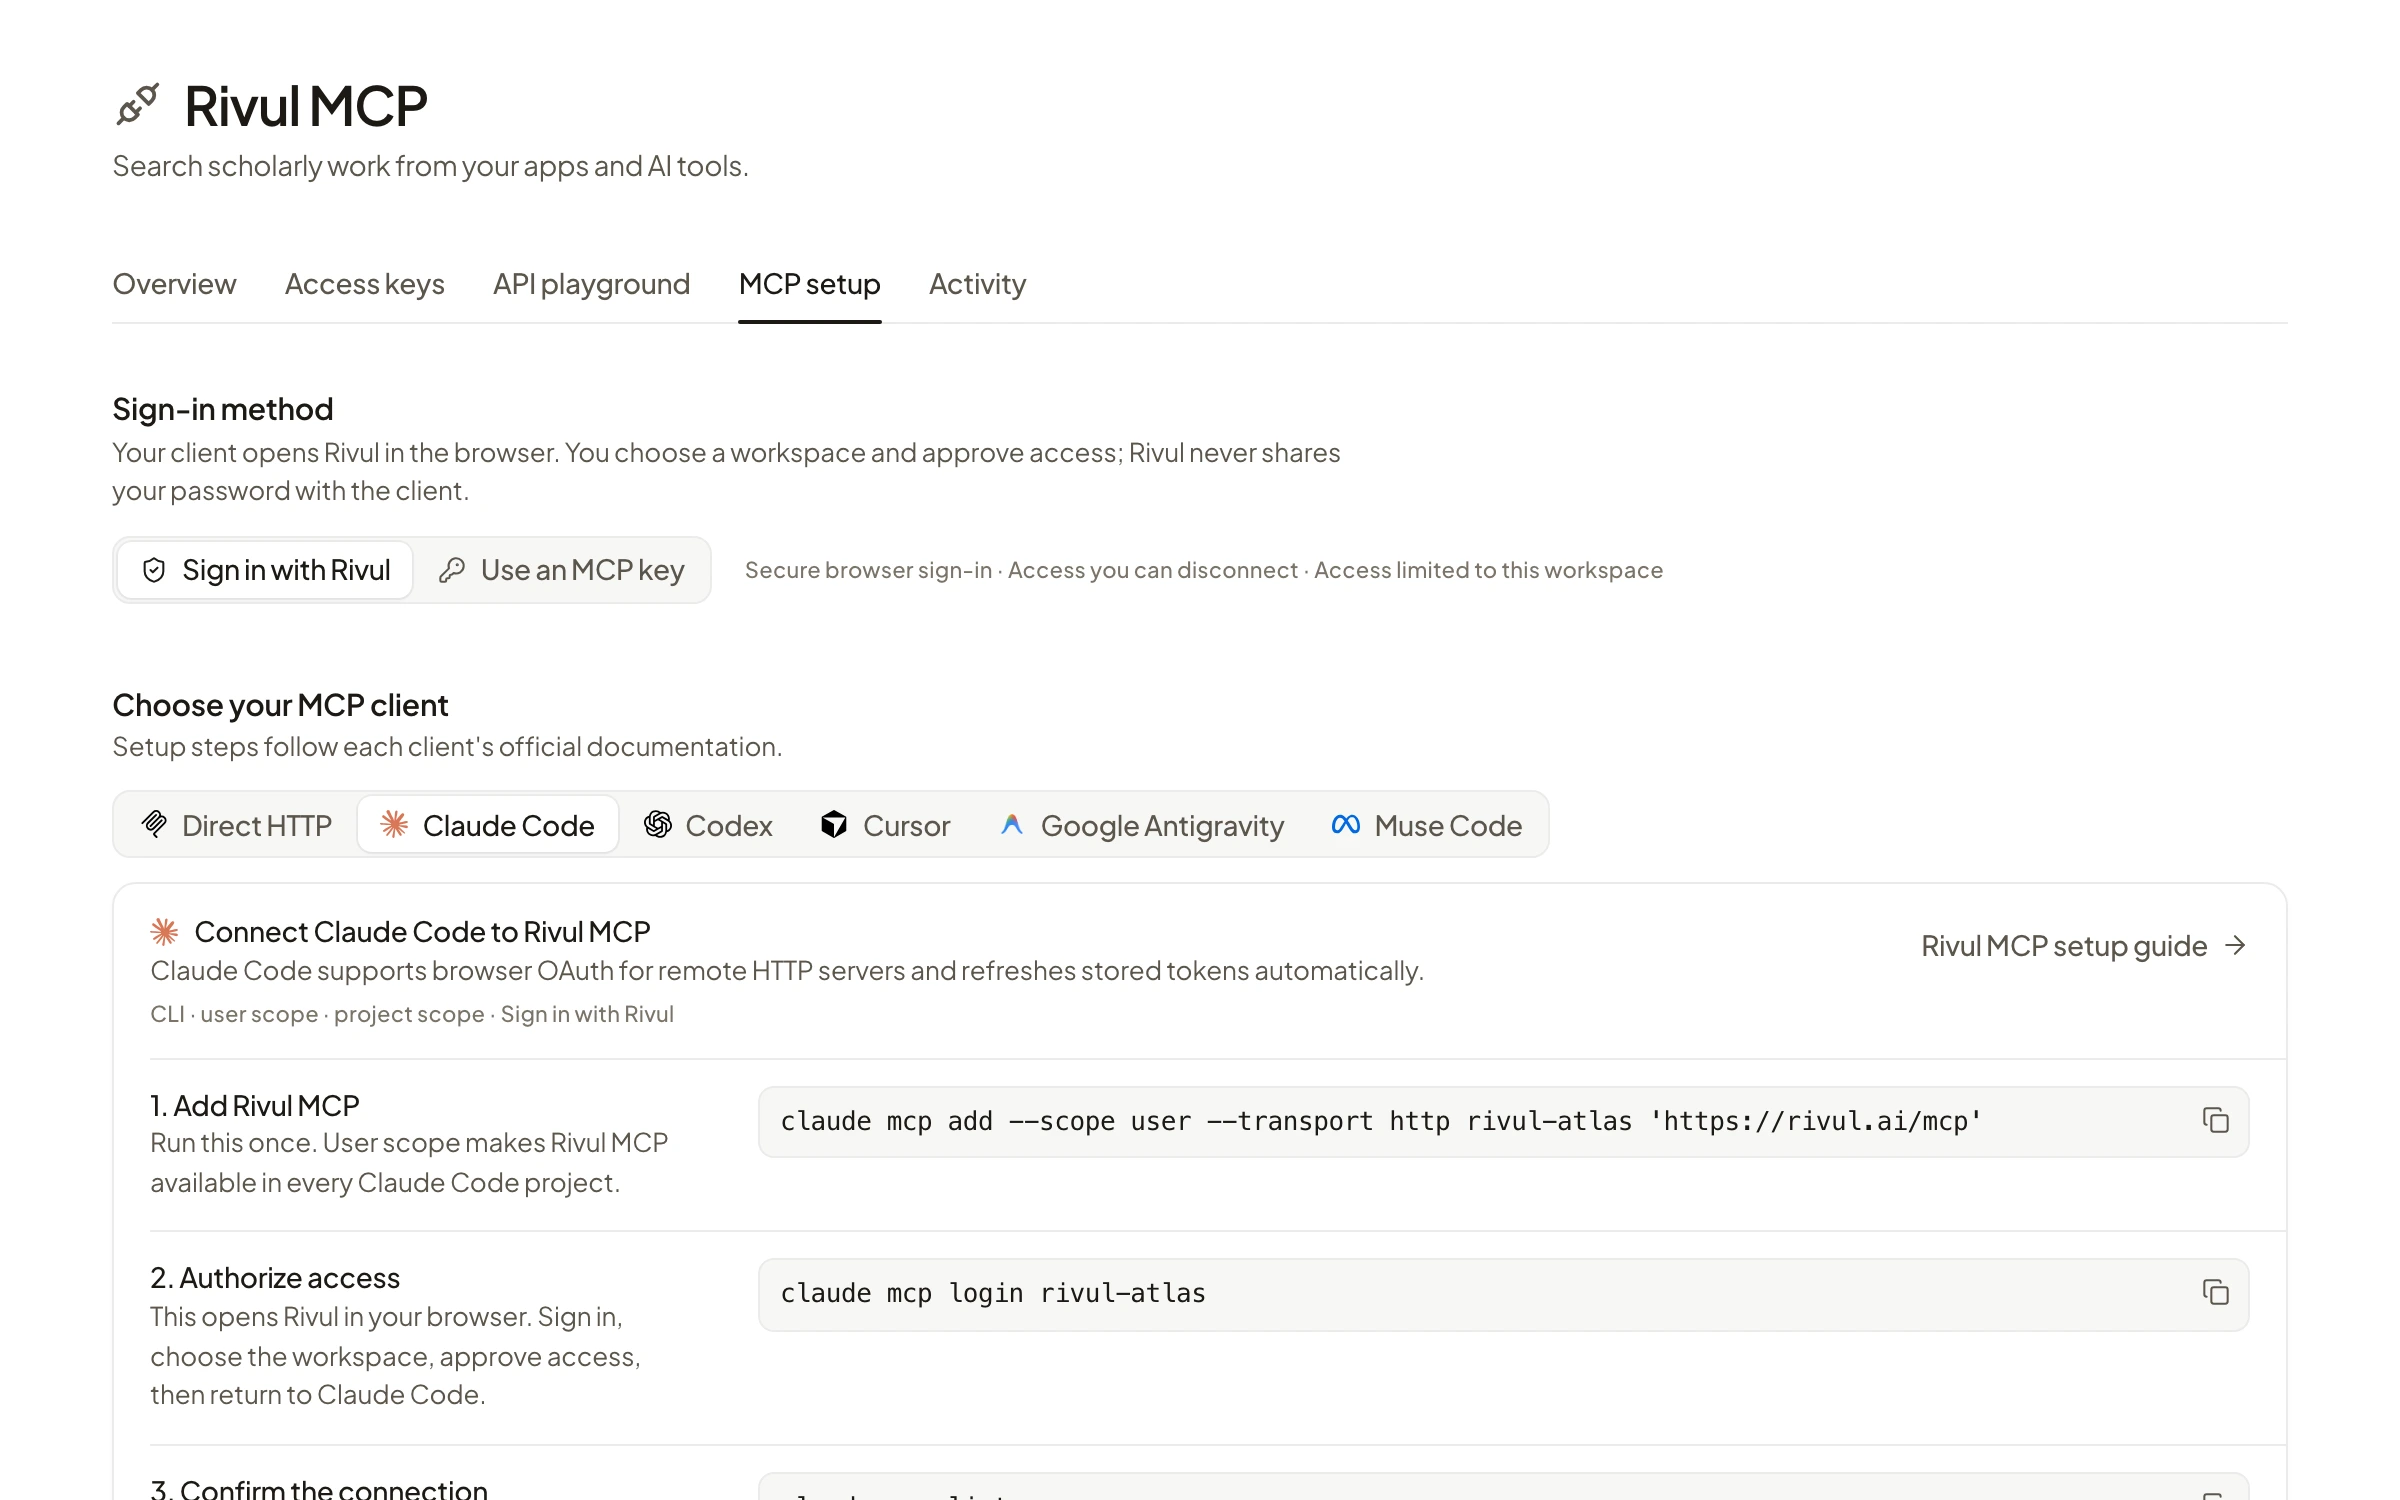Click the Muse Code infinity icon
The height and width of the screenshot is (1500, 2400).
point(1346,824)
